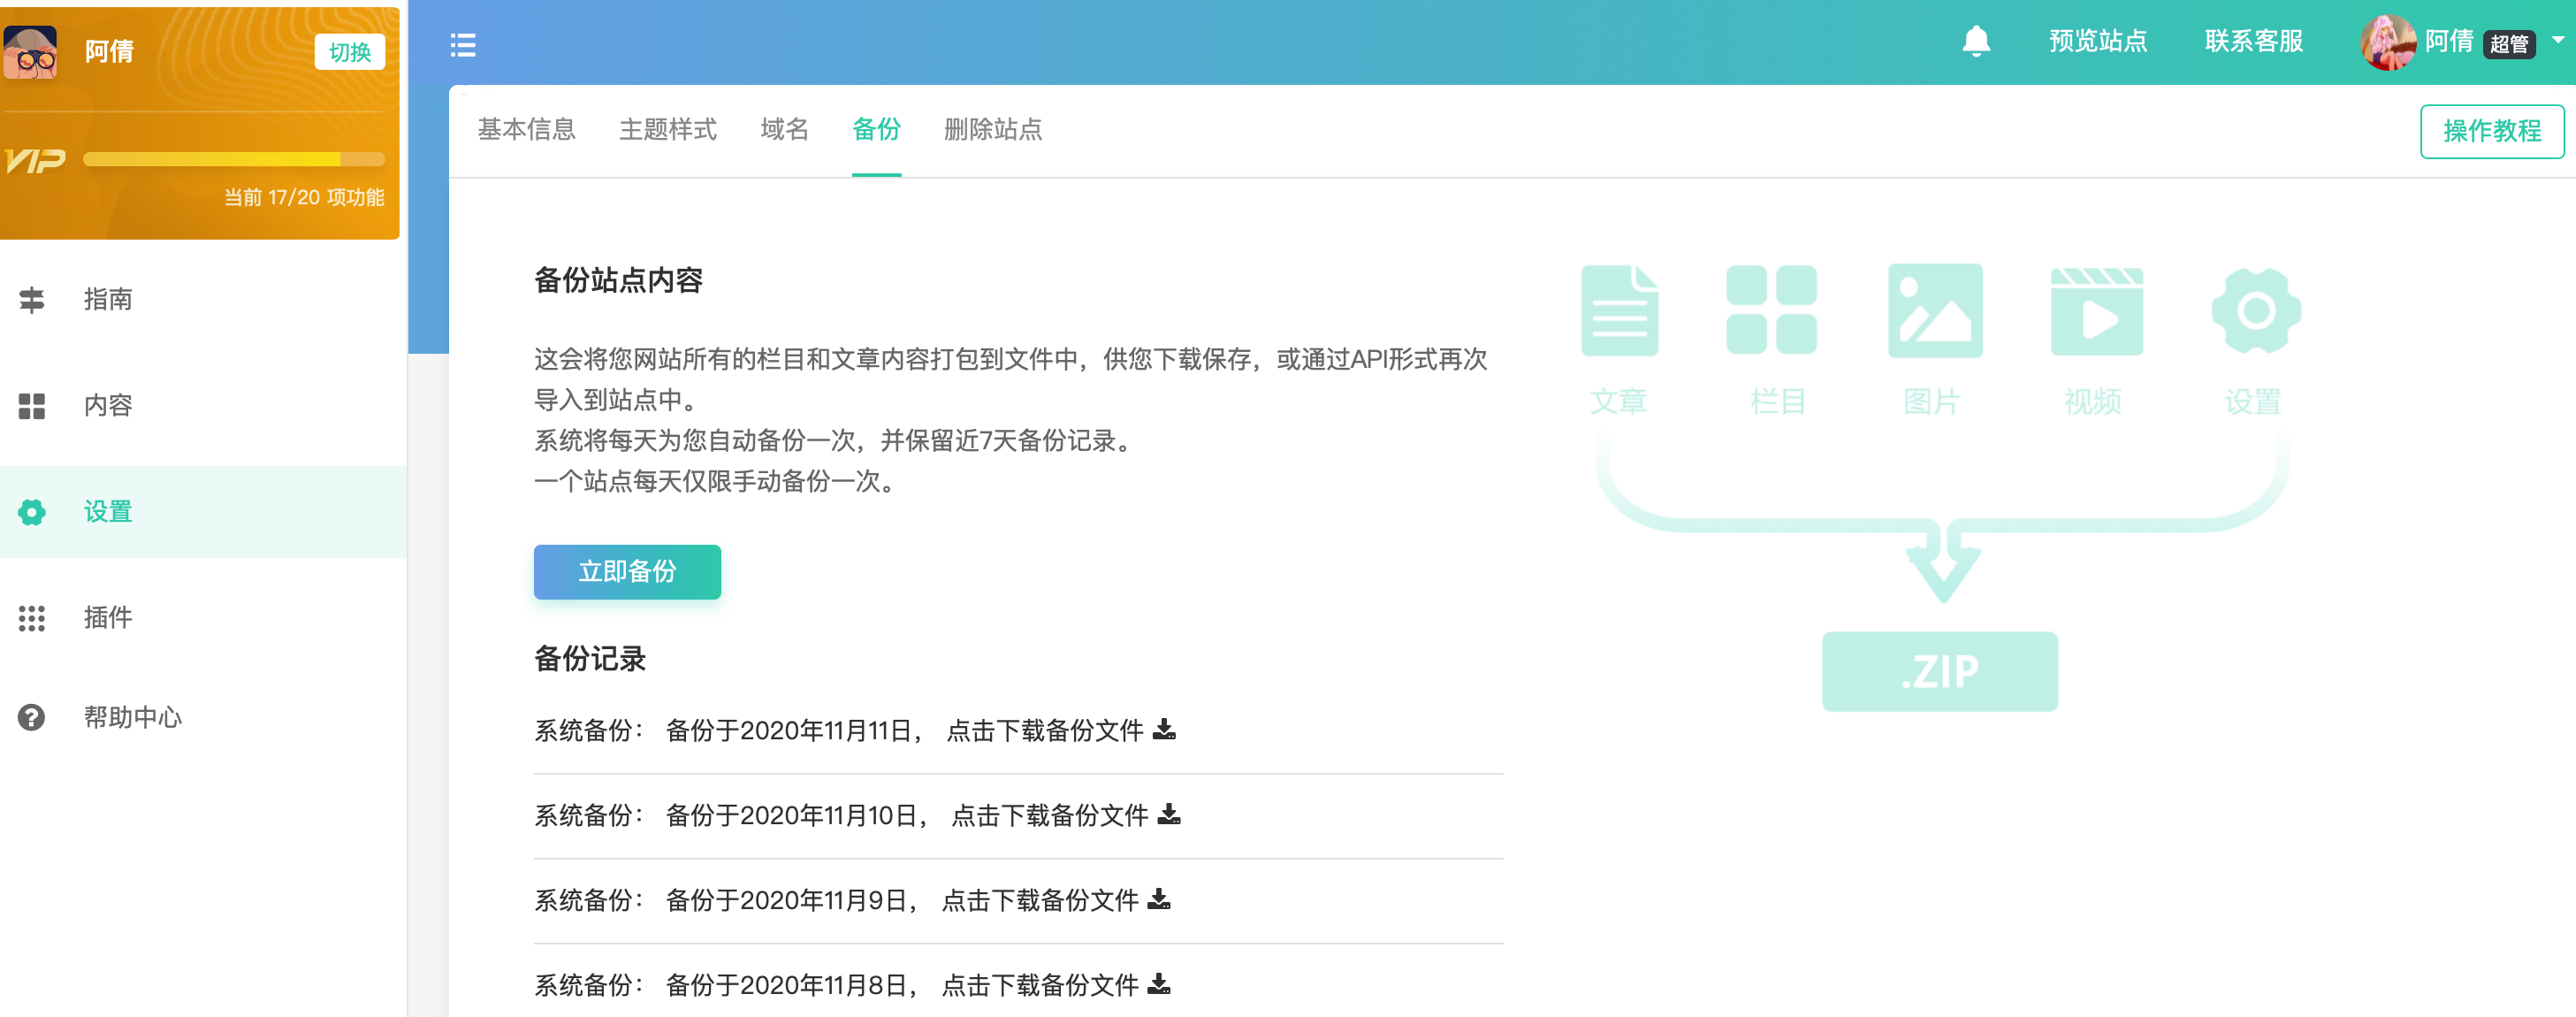Click the notification bell icon
This screenshot has width=2576, height=1017.
click(x=1975, y=42)
